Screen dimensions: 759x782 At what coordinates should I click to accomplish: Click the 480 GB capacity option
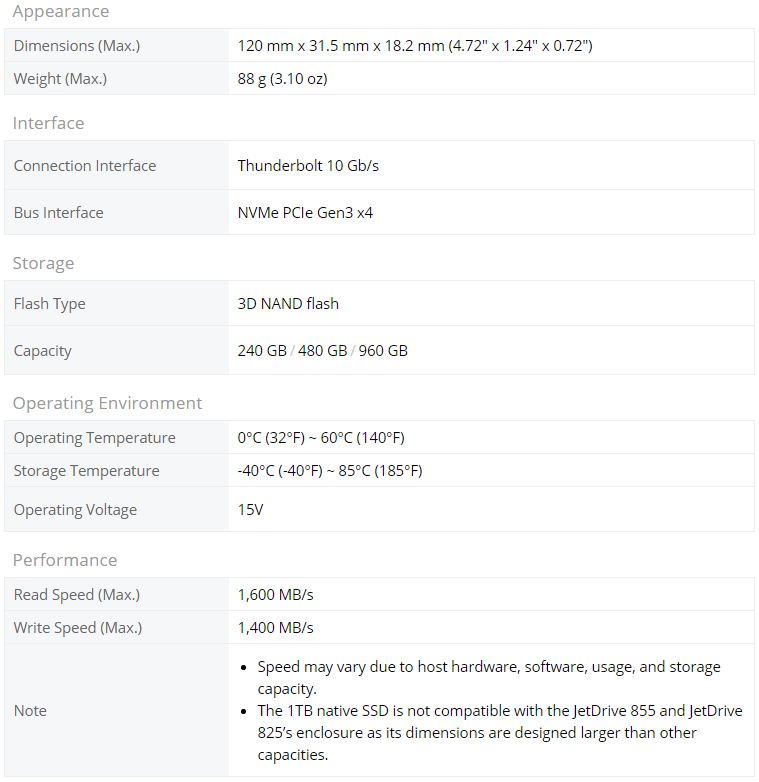322,350
